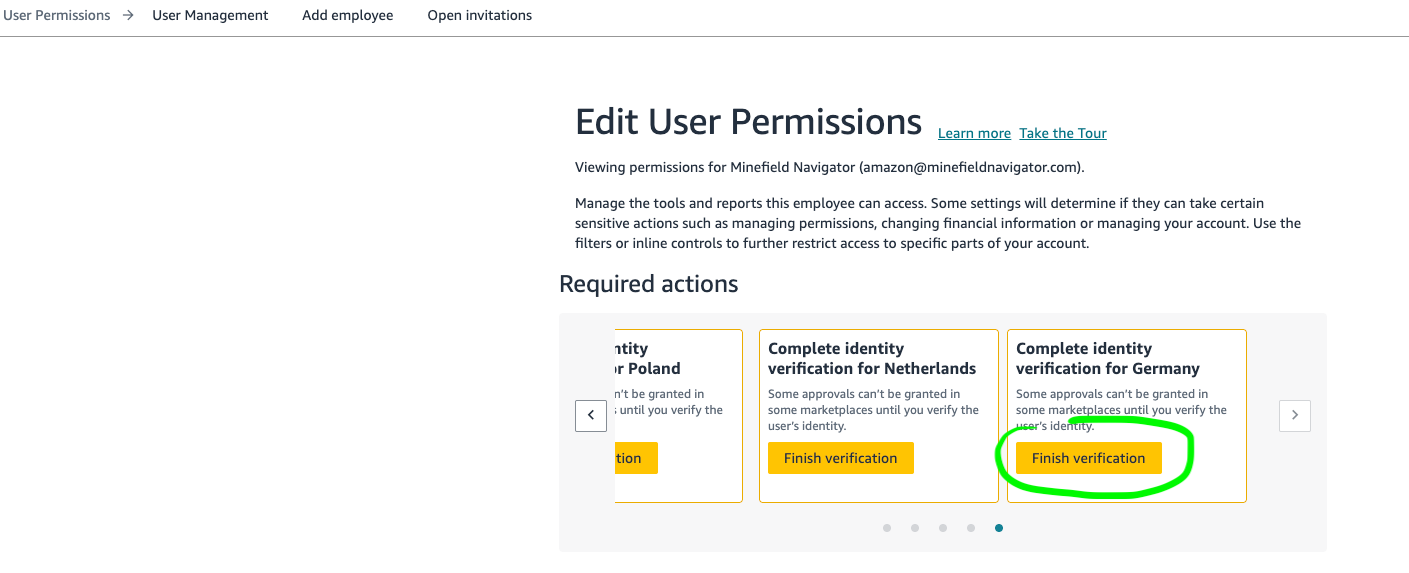The image size is (1409, 573).
Task: Select the third carousel pagination dot
Action: click(943, 528)
